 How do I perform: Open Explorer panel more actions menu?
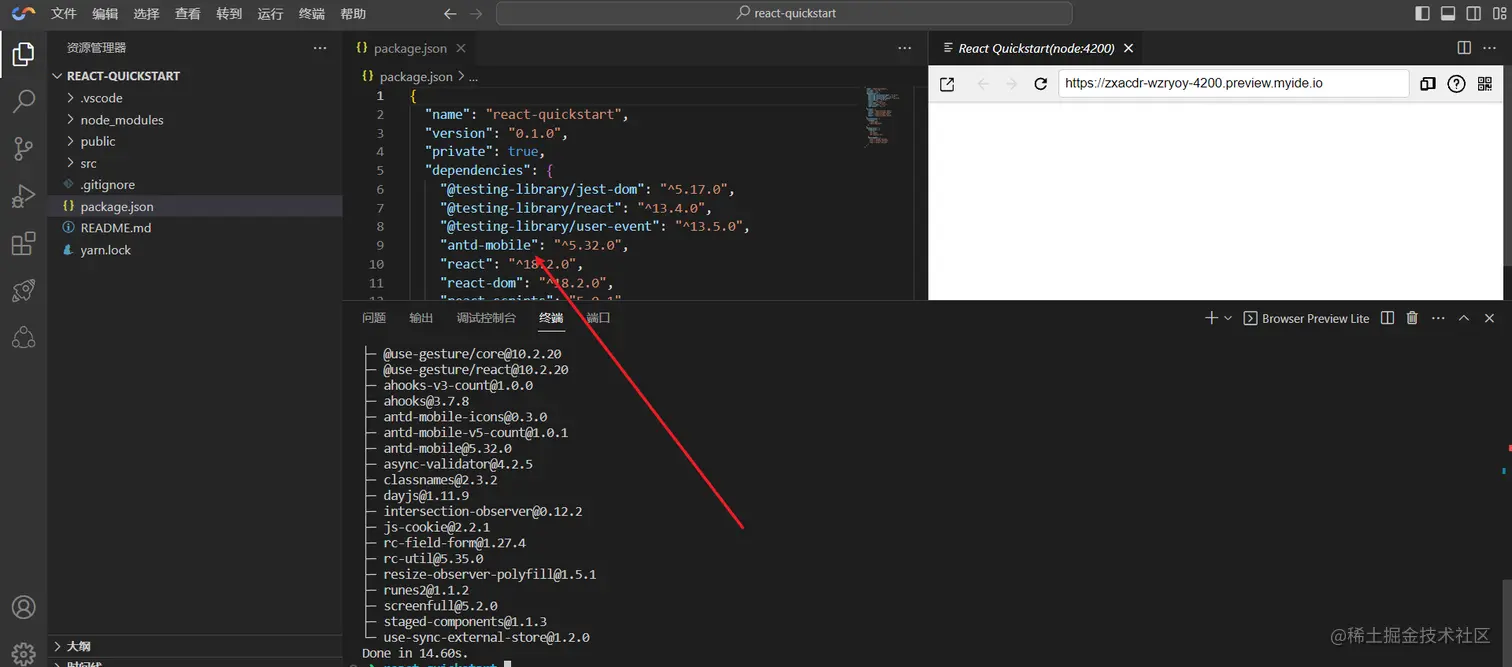click(x=320, y=48)
